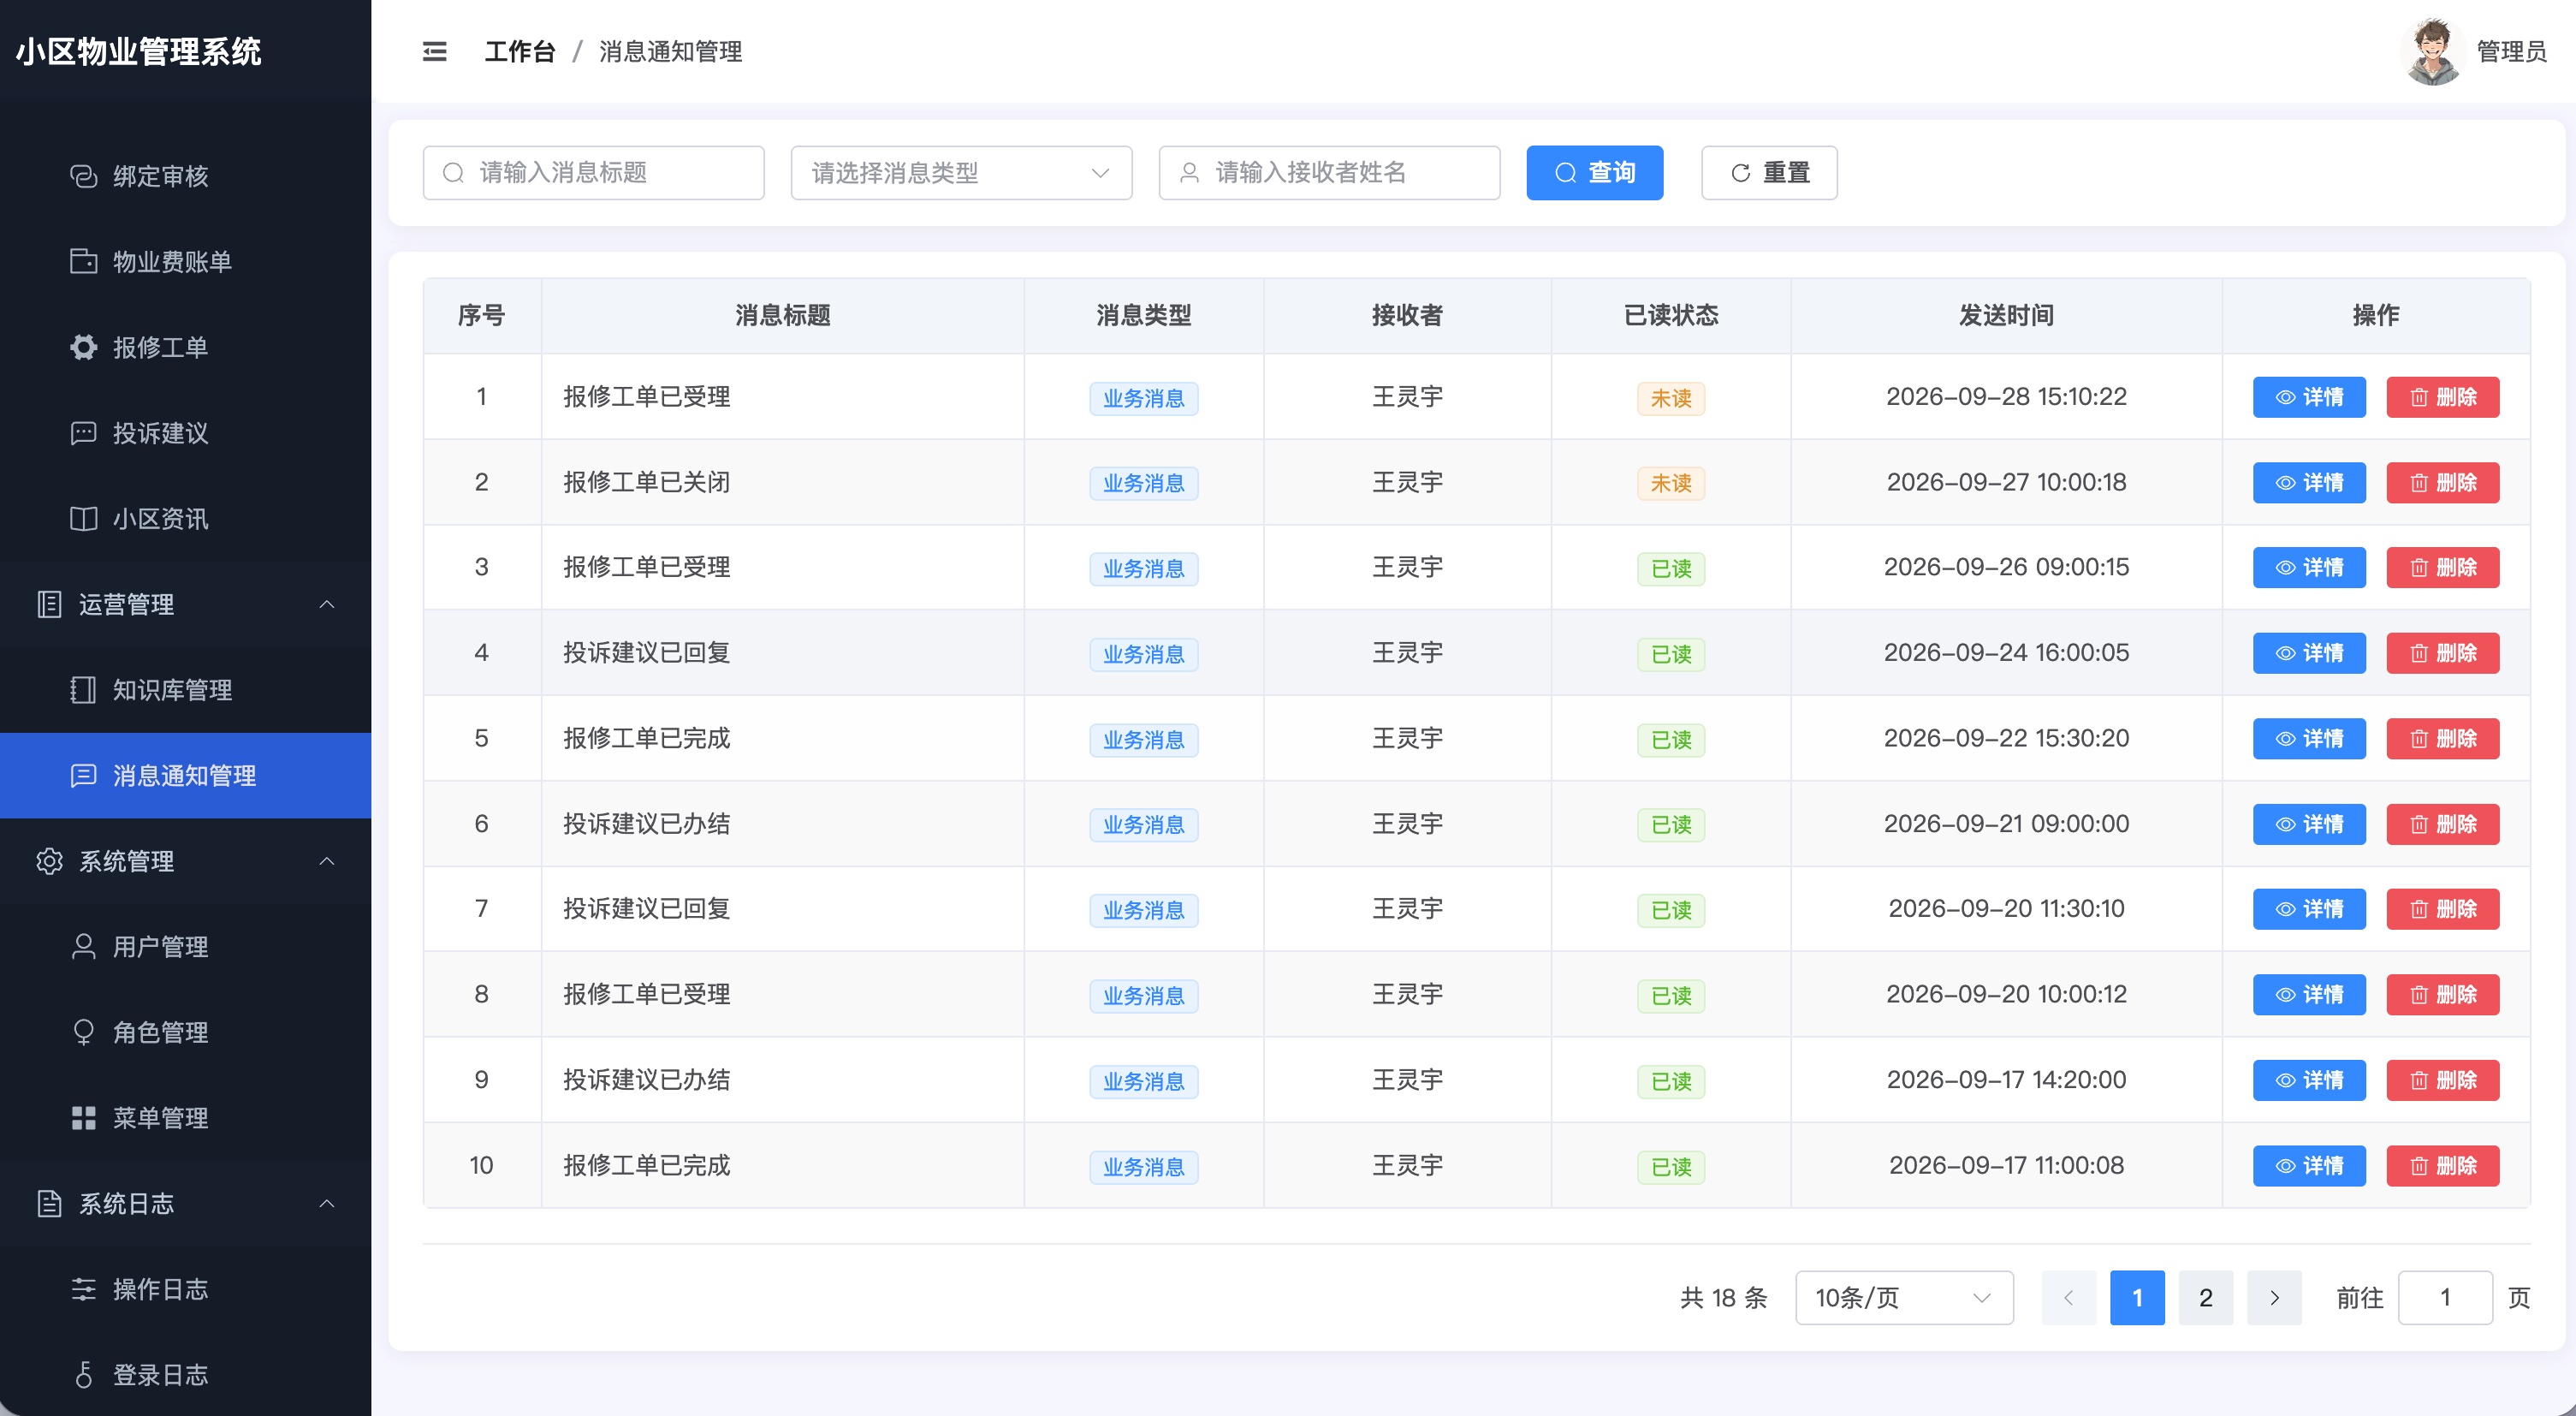Image resolution: width=2576 pixels, height=1416 pixels.
Task: Click the 菜单管理 grid icon
Action: [83, 1118]
